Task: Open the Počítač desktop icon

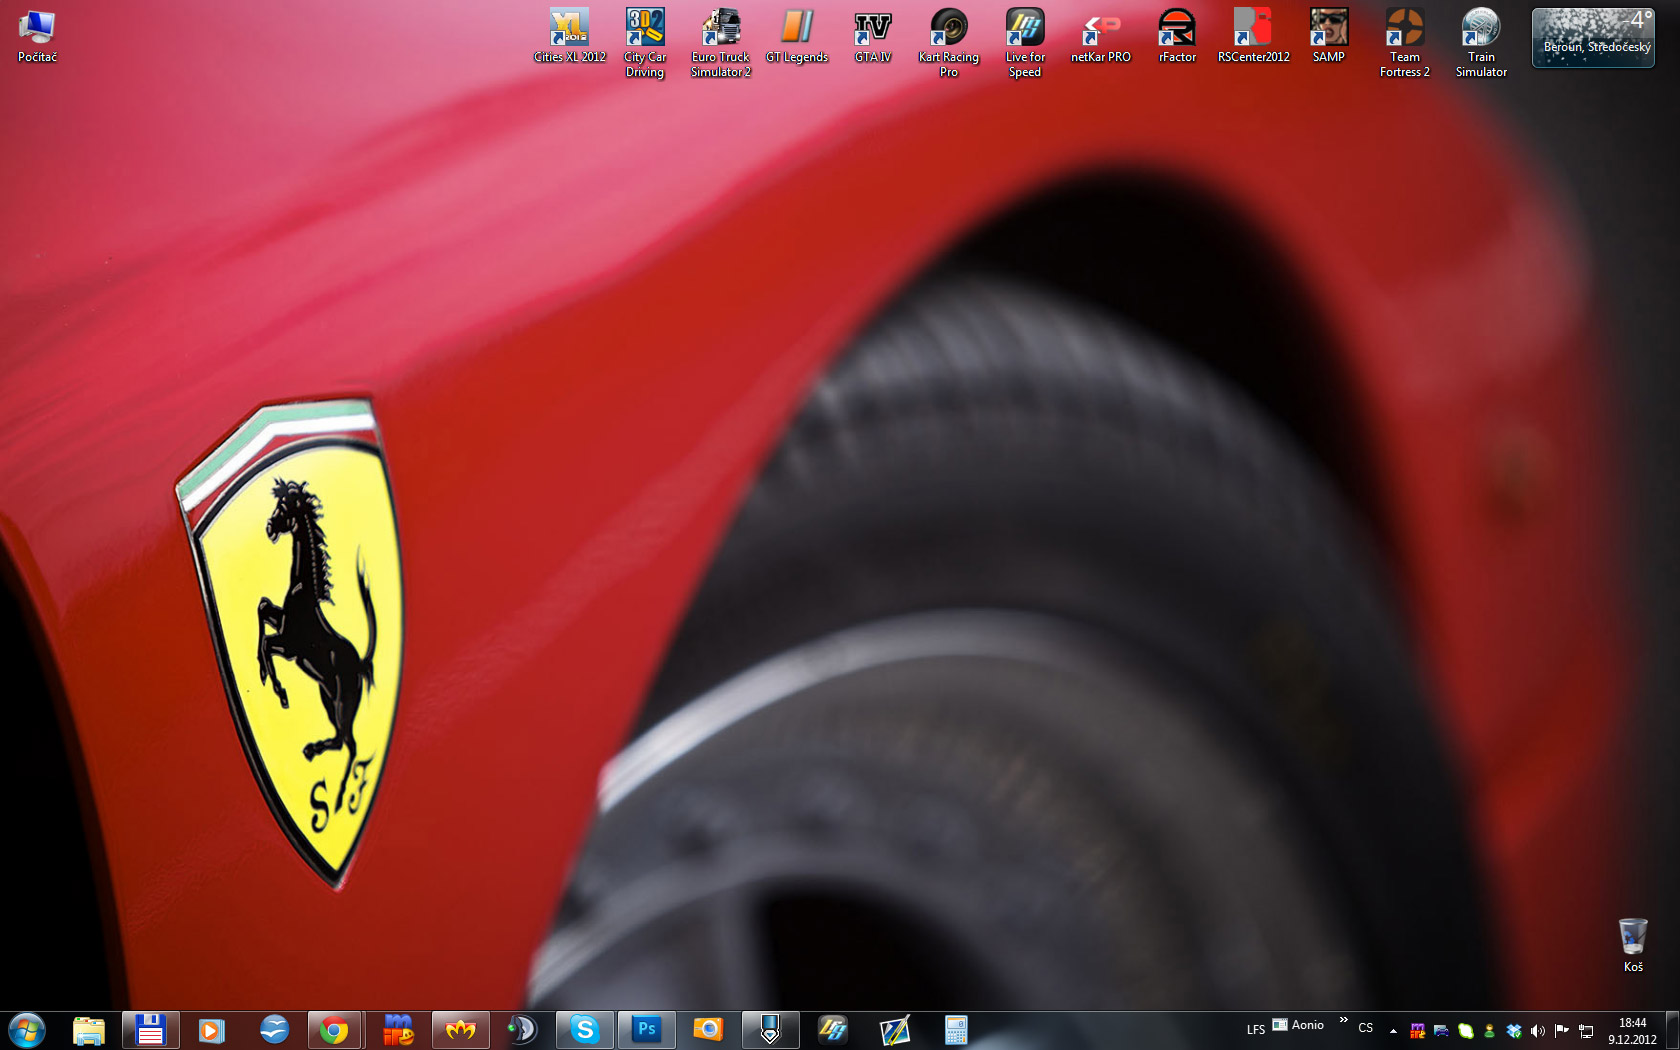Action: point(37,36)
